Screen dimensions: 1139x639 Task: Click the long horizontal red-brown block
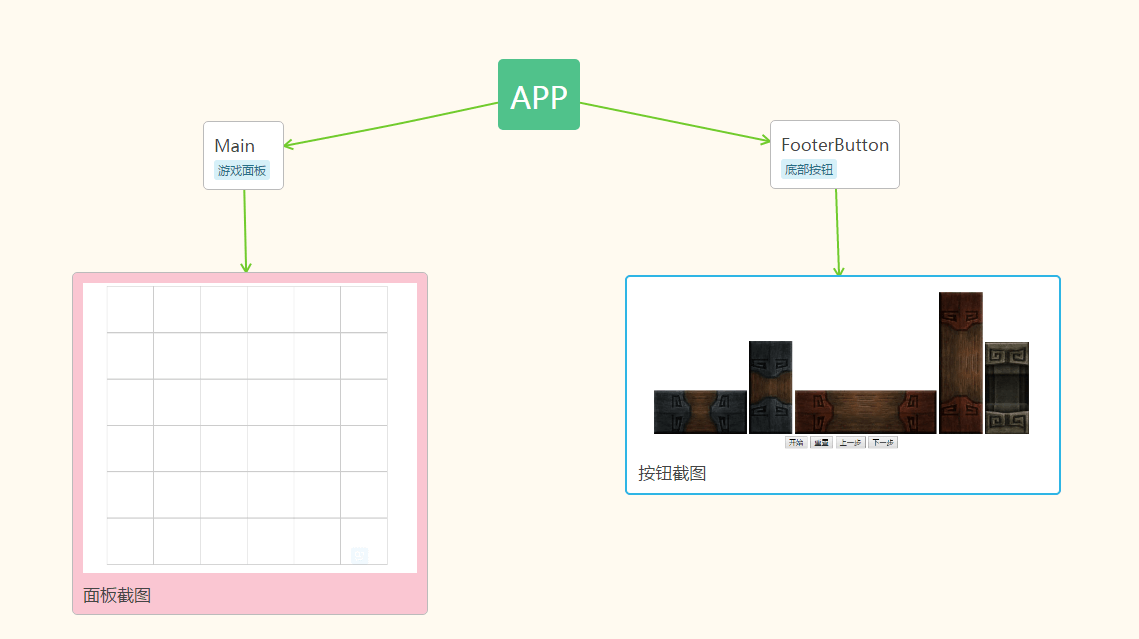point(866,412)
